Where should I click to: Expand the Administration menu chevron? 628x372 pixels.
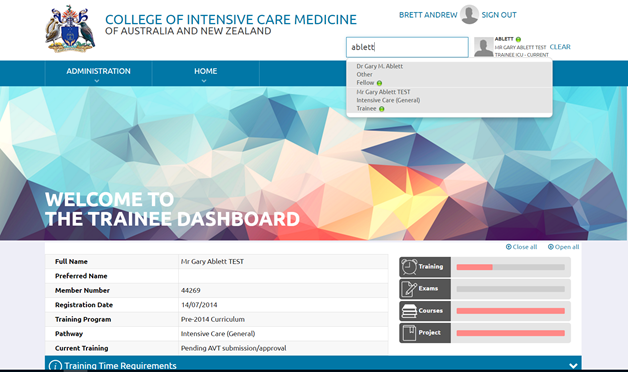click(x=97, y=81)
